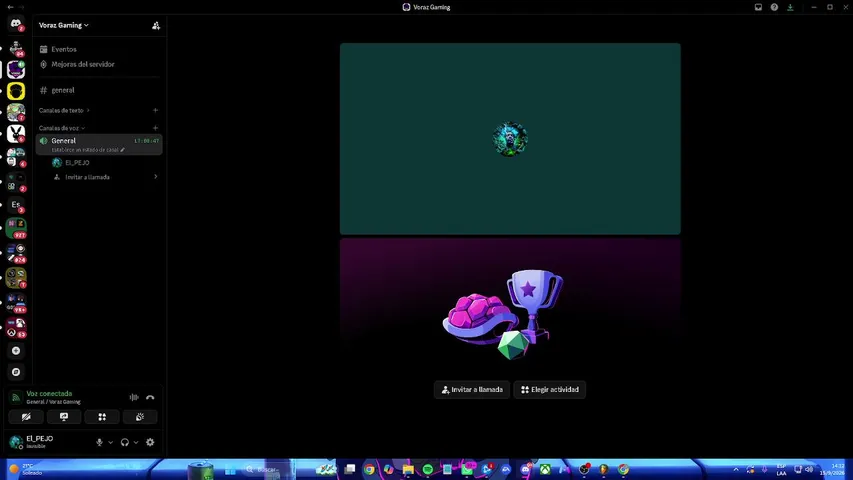Disconnect from voice with hang-up icon
This screenshot has height=480, width=853.
tap(150, 397)
